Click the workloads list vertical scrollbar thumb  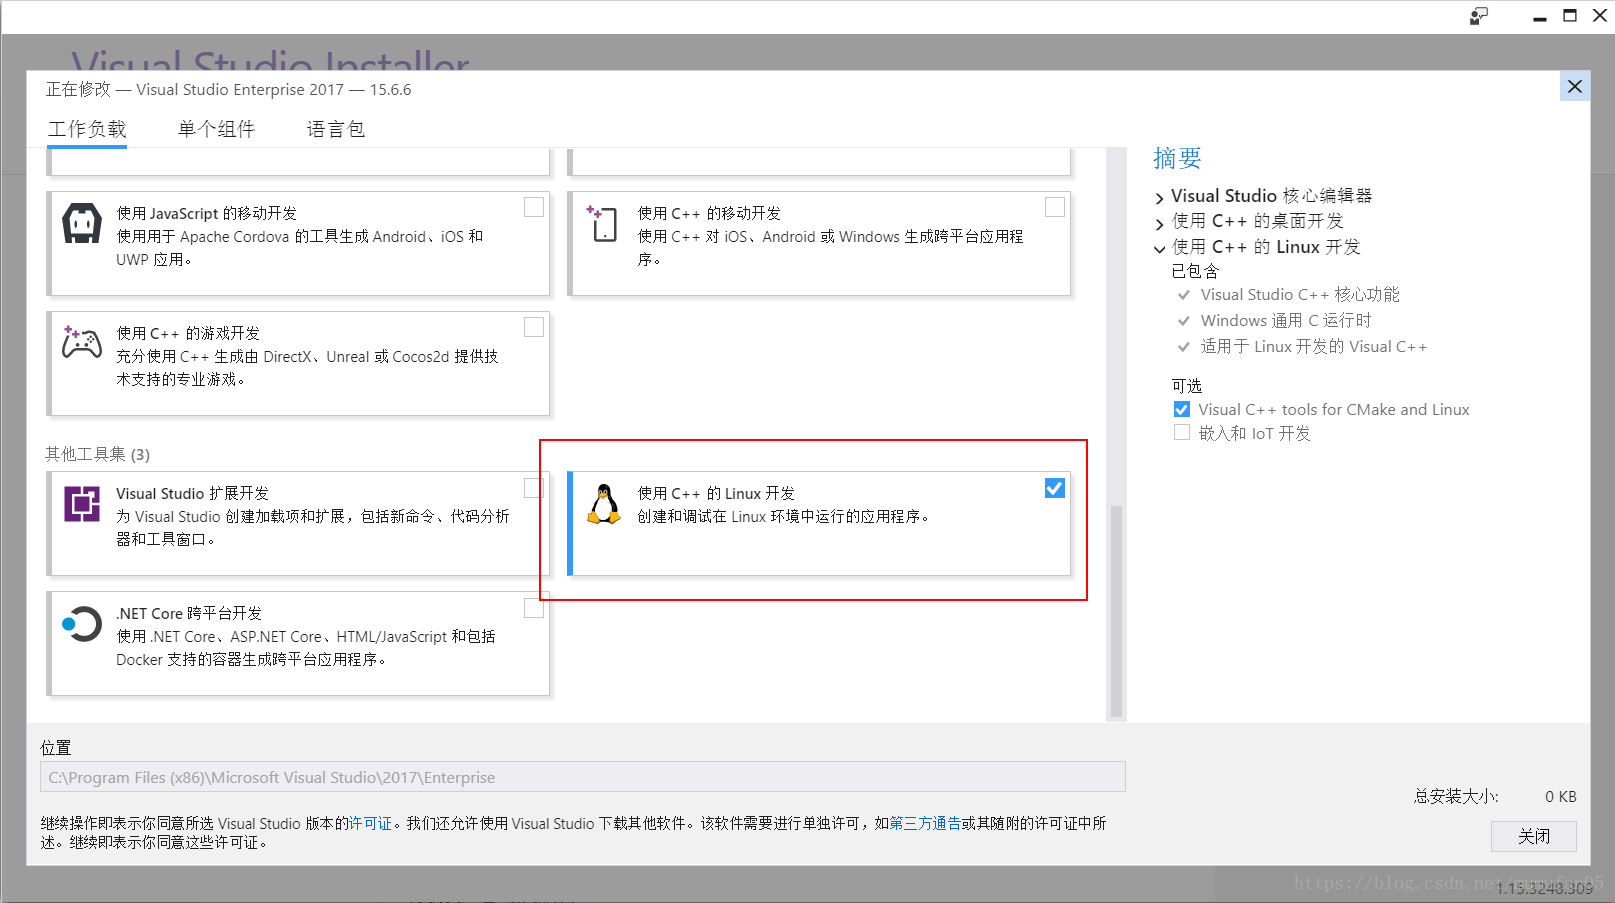tap(1116, 610)
